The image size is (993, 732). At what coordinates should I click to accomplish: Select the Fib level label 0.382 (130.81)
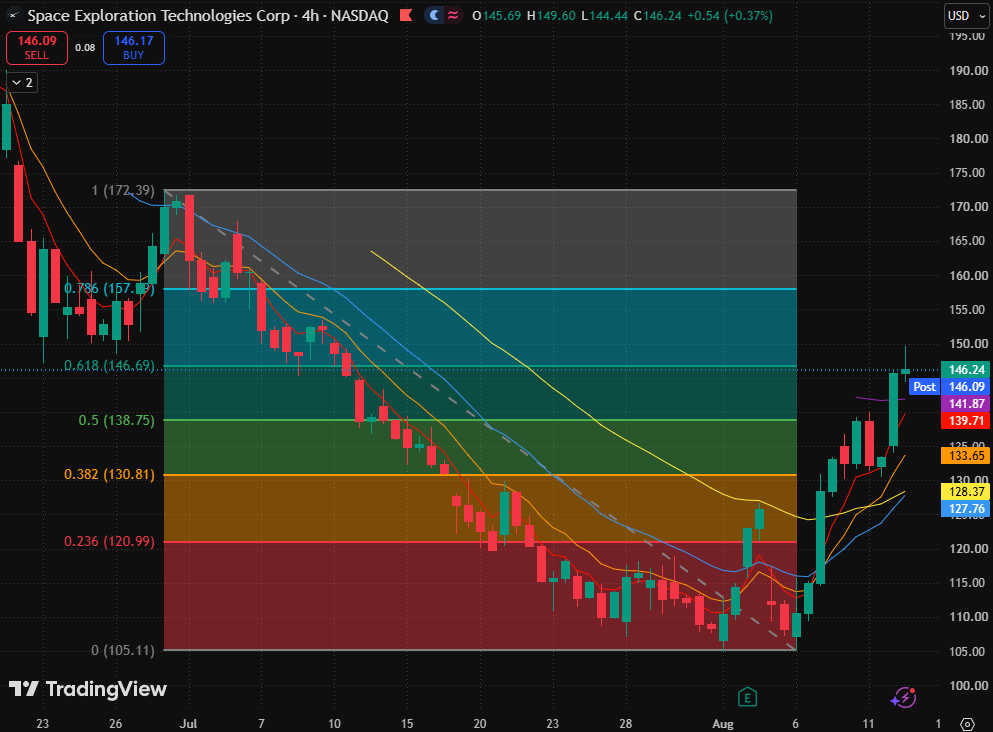coord(110,474)
